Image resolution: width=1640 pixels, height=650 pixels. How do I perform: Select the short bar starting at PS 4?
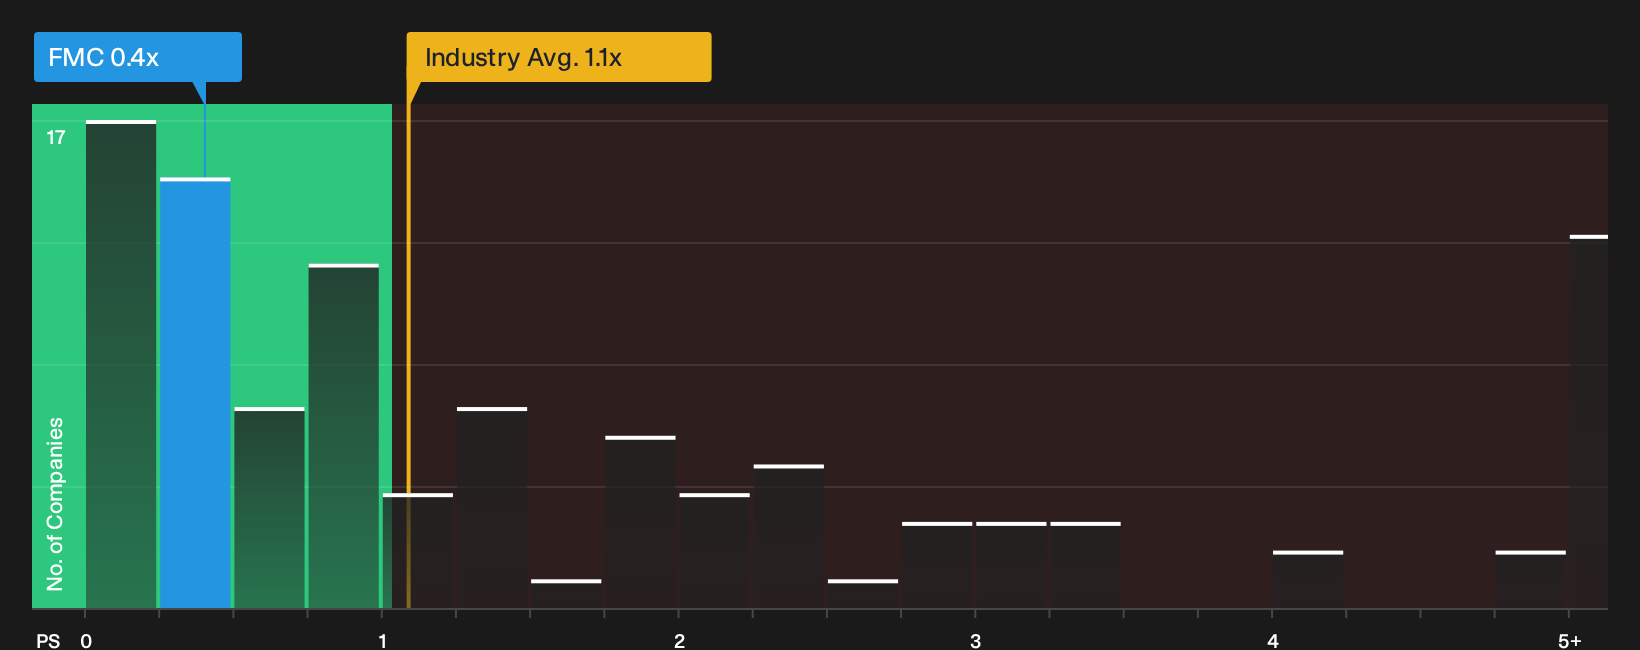pyautogui.click(x=1308, y=579)
